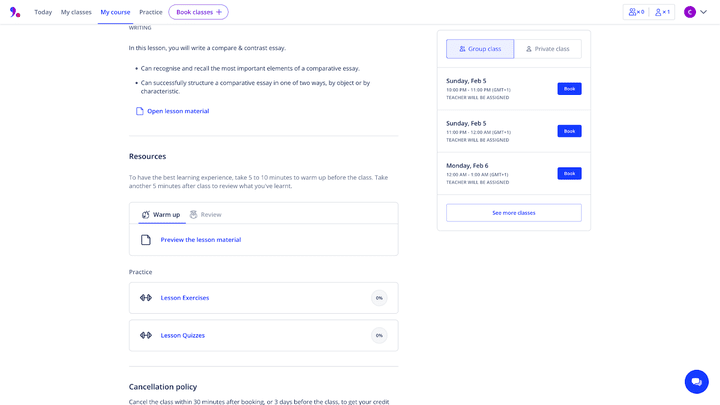
Task: Click the Lingoda logo icon
Action: click(x=14, y=12)
